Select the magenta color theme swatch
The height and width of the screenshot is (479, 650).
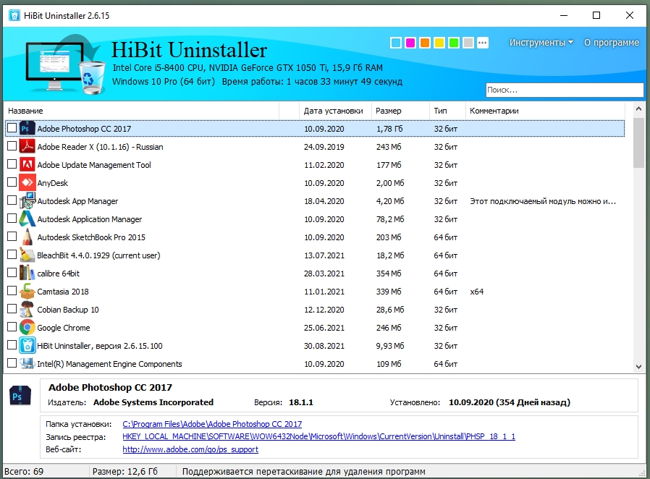point(410,43)
